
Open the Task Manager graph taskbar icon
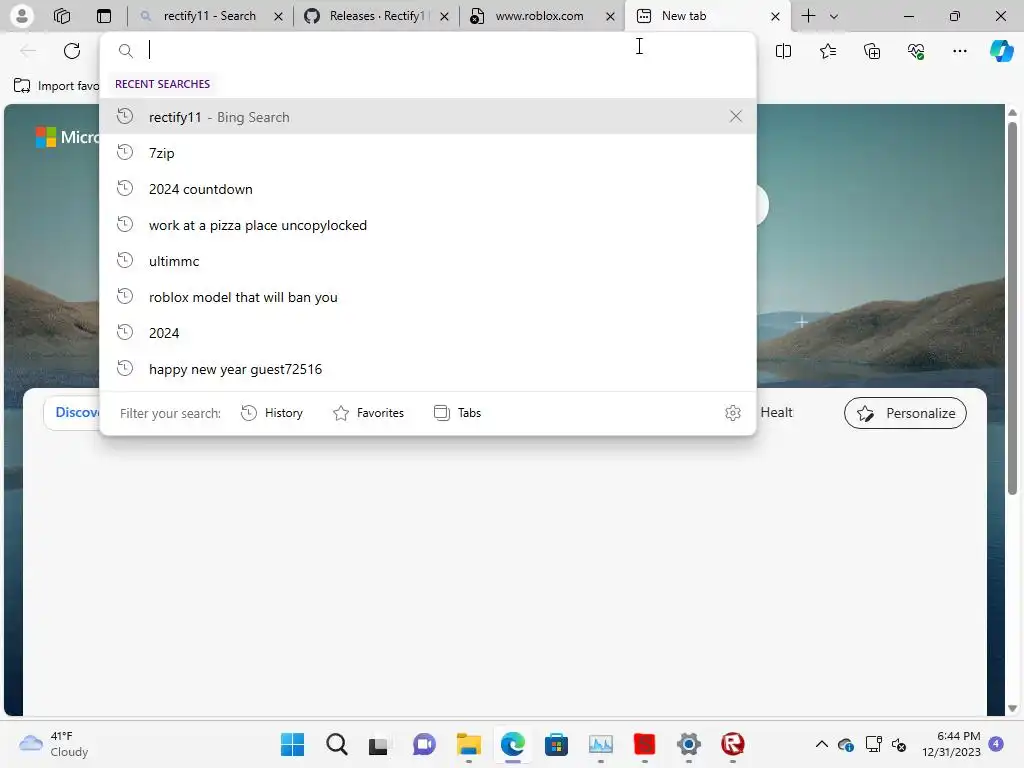point(601,744)
